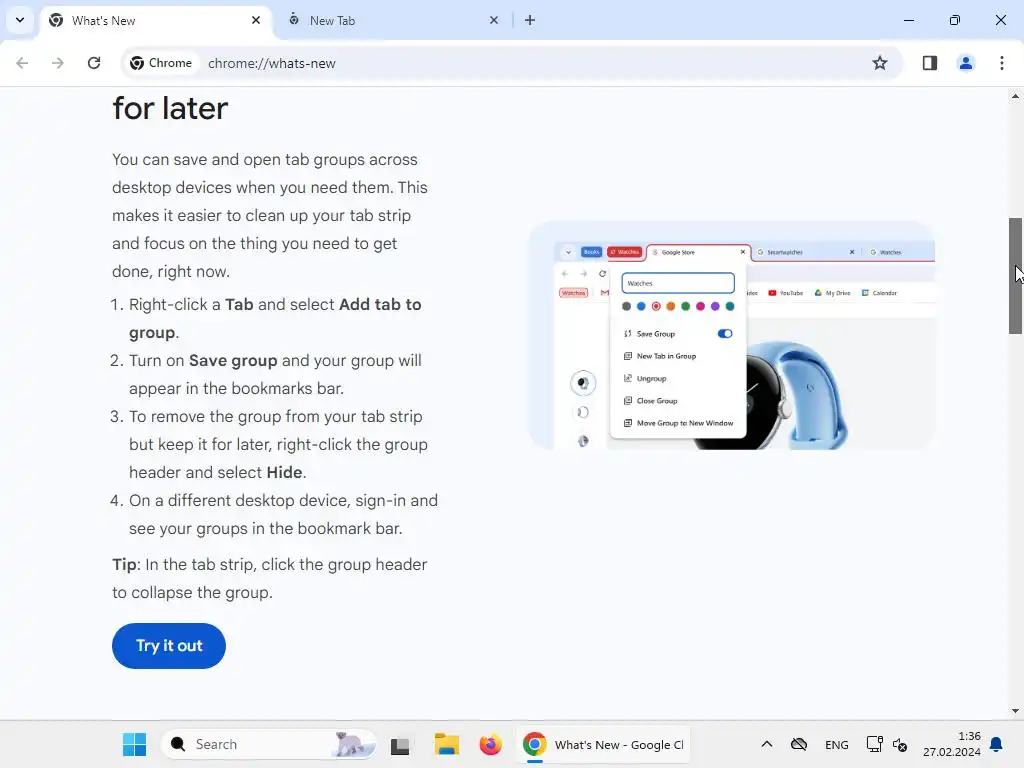Click the Chrome site info chip
The image size is (1024, 768).
click(161, 63)
